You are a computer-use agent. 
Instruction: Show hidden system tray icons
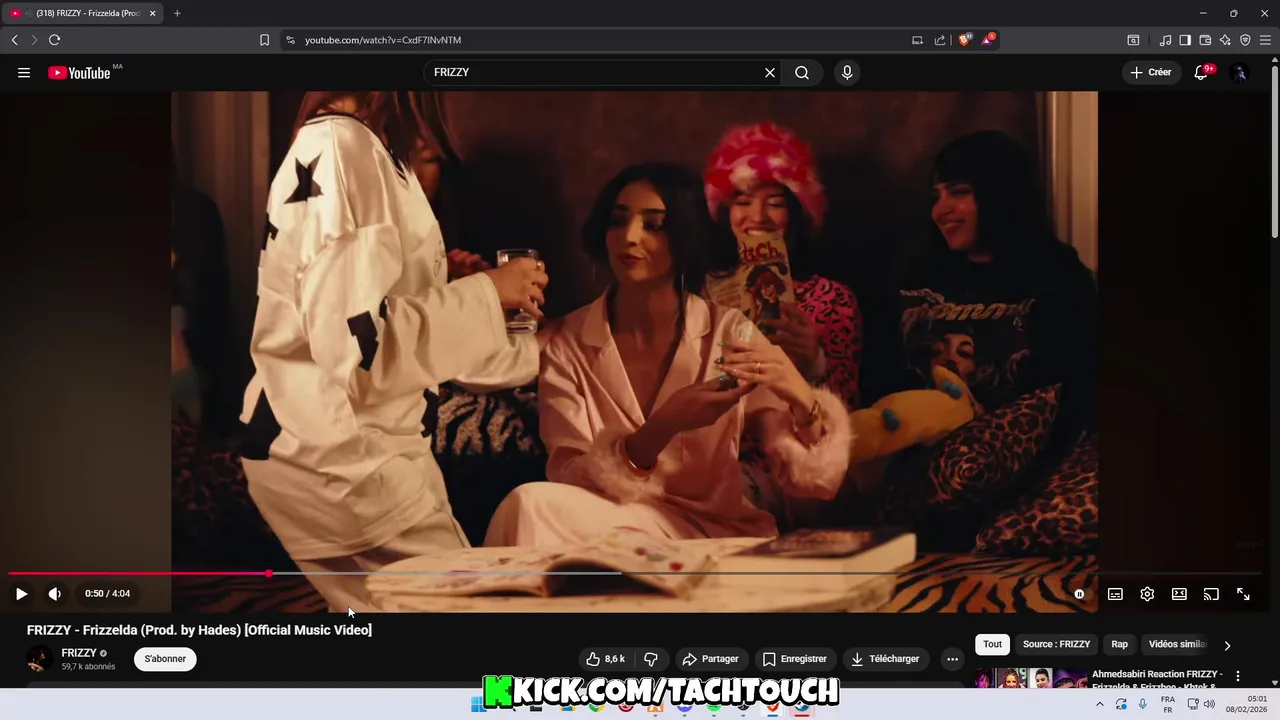[1099, 705]
